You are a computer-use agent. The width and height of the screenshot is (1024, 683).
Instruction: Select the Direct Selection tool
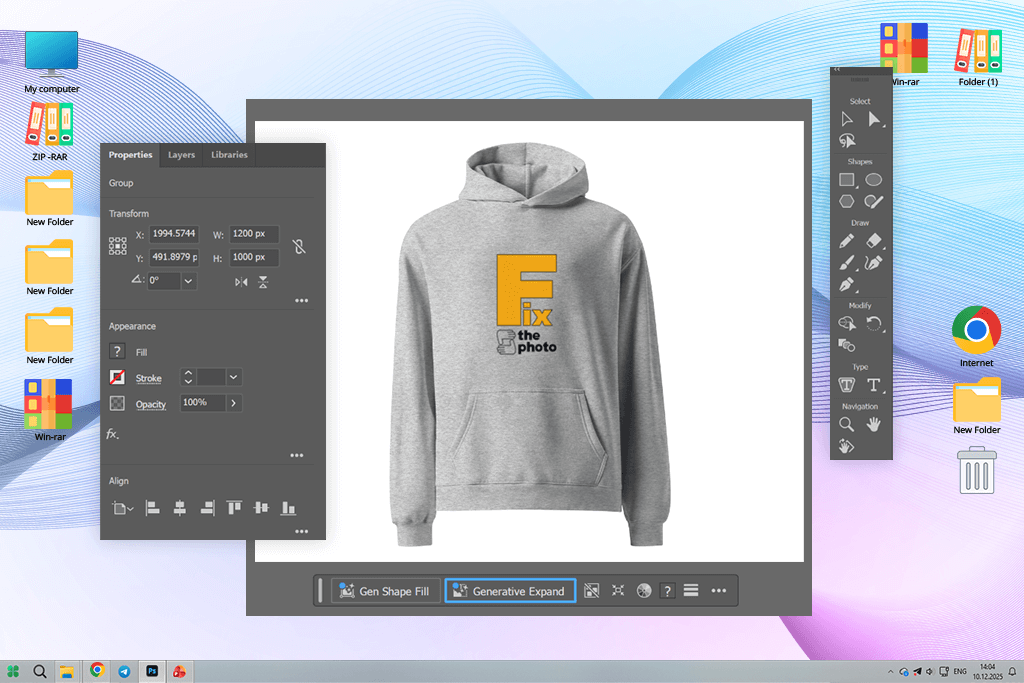coord(874,119)
